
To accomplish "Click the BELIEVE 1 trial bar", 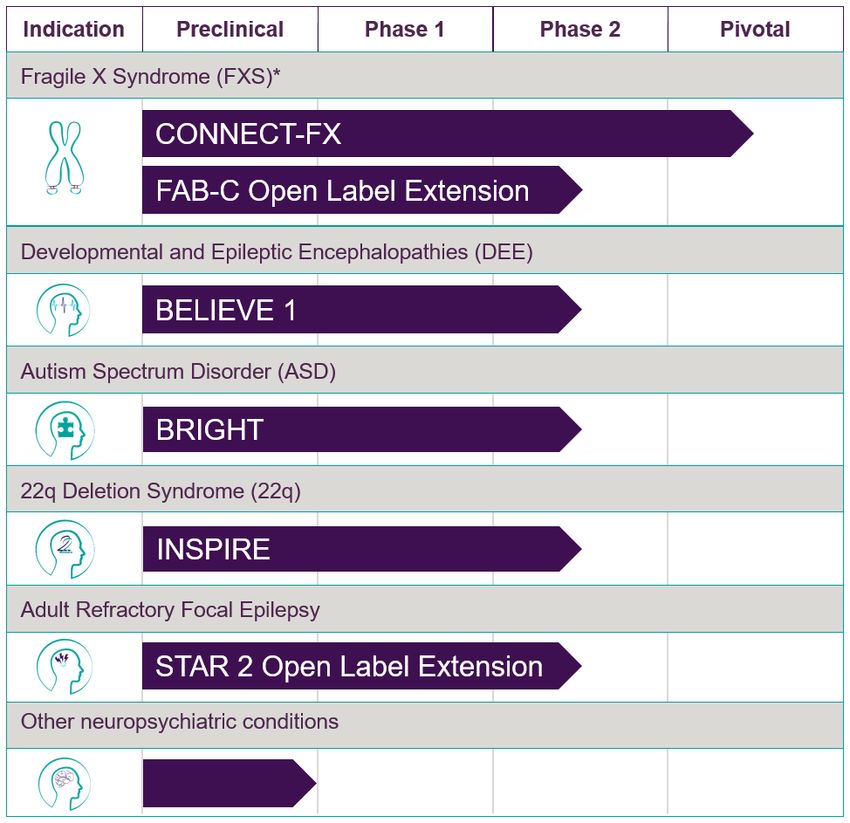I will coord(362,310).
